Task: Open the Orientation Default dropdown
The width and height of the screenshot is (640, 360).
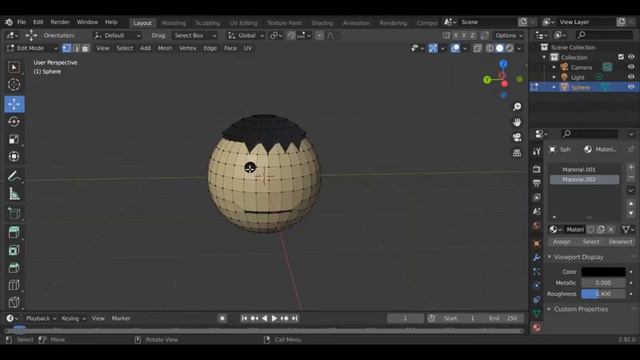Action: pos(117,36)
